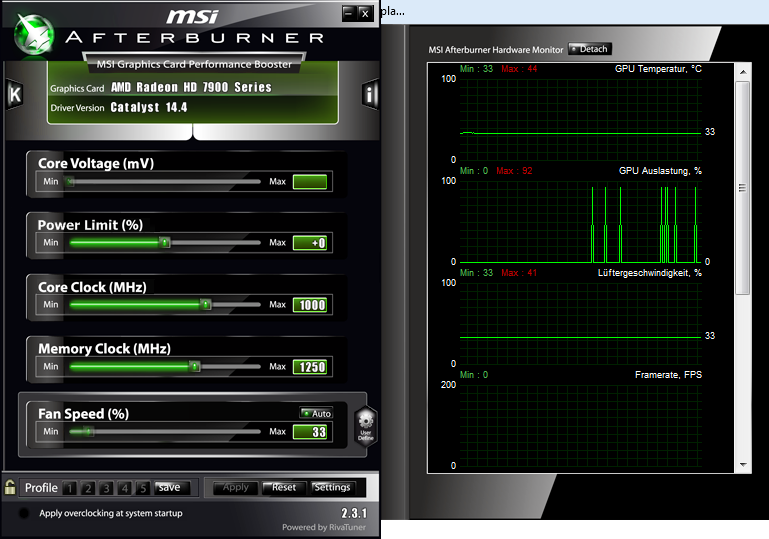The width and height of the screenshot is (769, 539).
Task: Select profile slot 2
Action: pos(88,488)
